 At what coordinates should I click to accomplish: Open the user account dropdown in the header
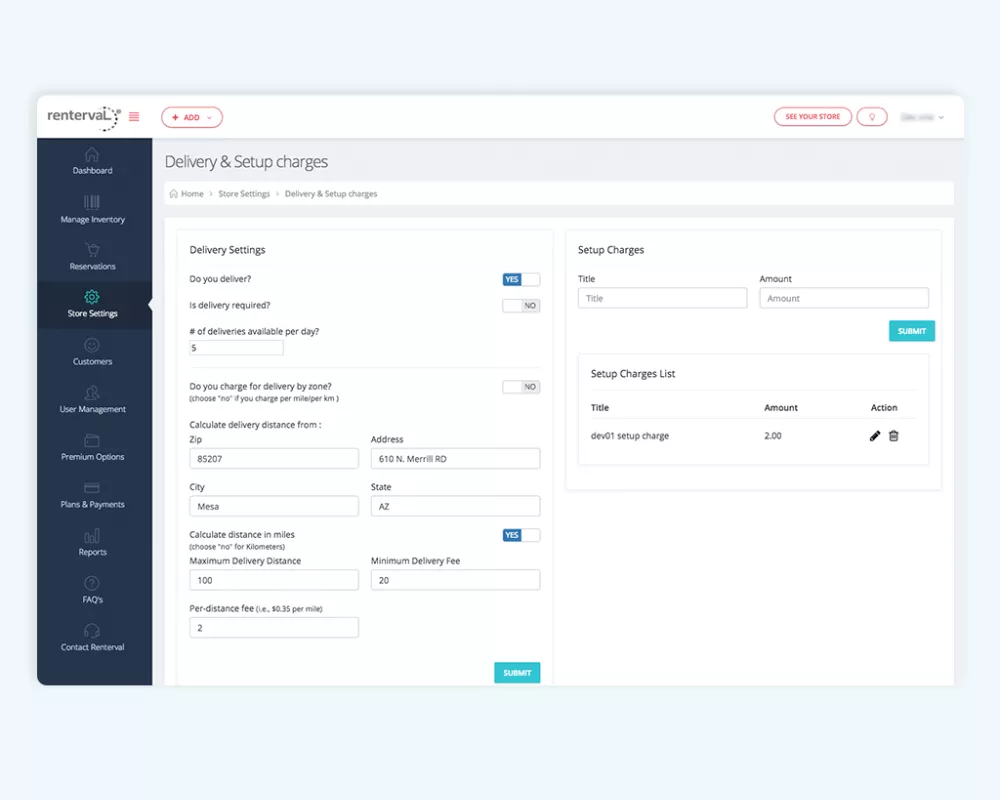[922, 117]
